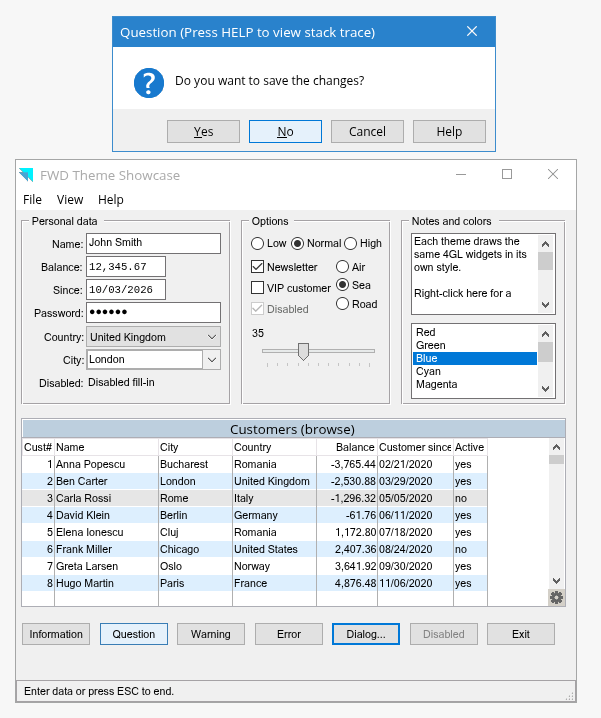Viewport: 601px width, 718px height.
Task: Close the Question dialog with the X icon
Action: 472,31
